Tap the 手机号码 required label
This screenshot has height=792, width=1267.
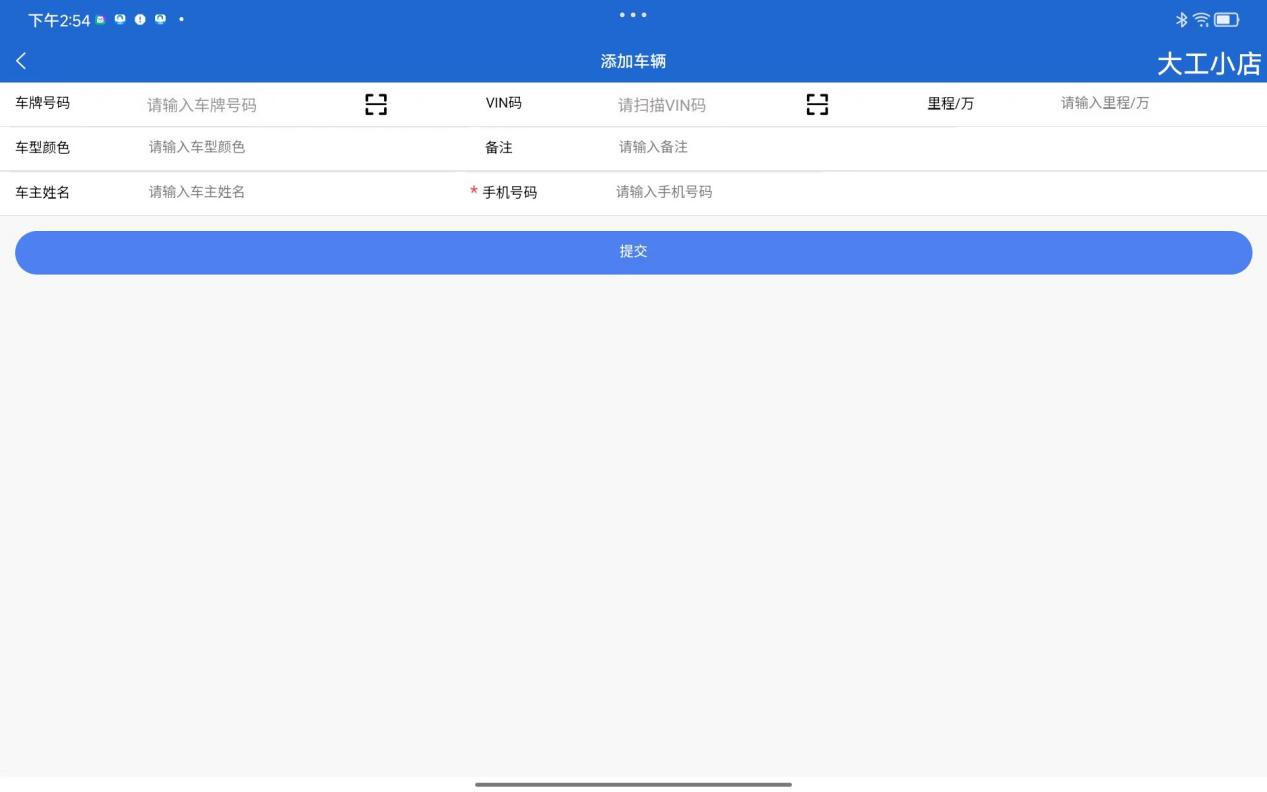(504, 192)
